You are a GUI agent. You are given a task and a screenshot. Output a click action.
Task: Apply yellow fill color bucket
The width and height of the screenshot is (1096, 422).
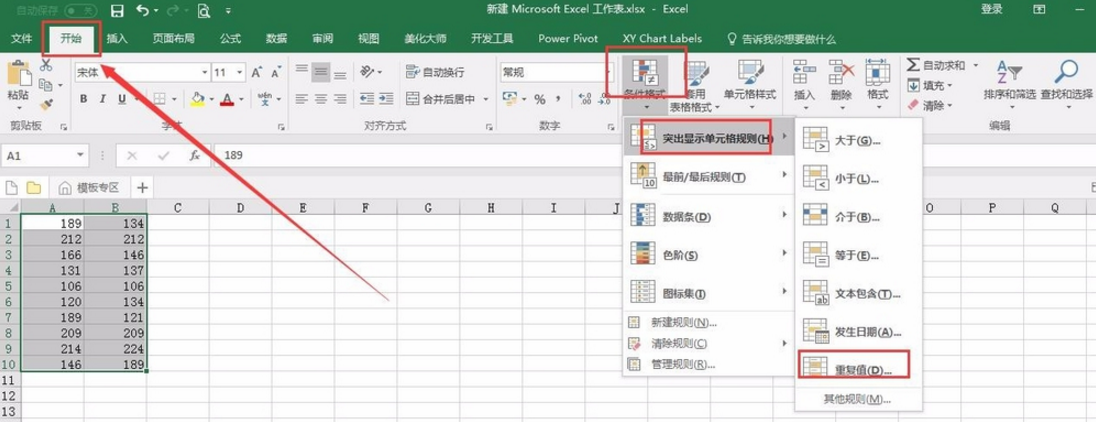point(197,99)
